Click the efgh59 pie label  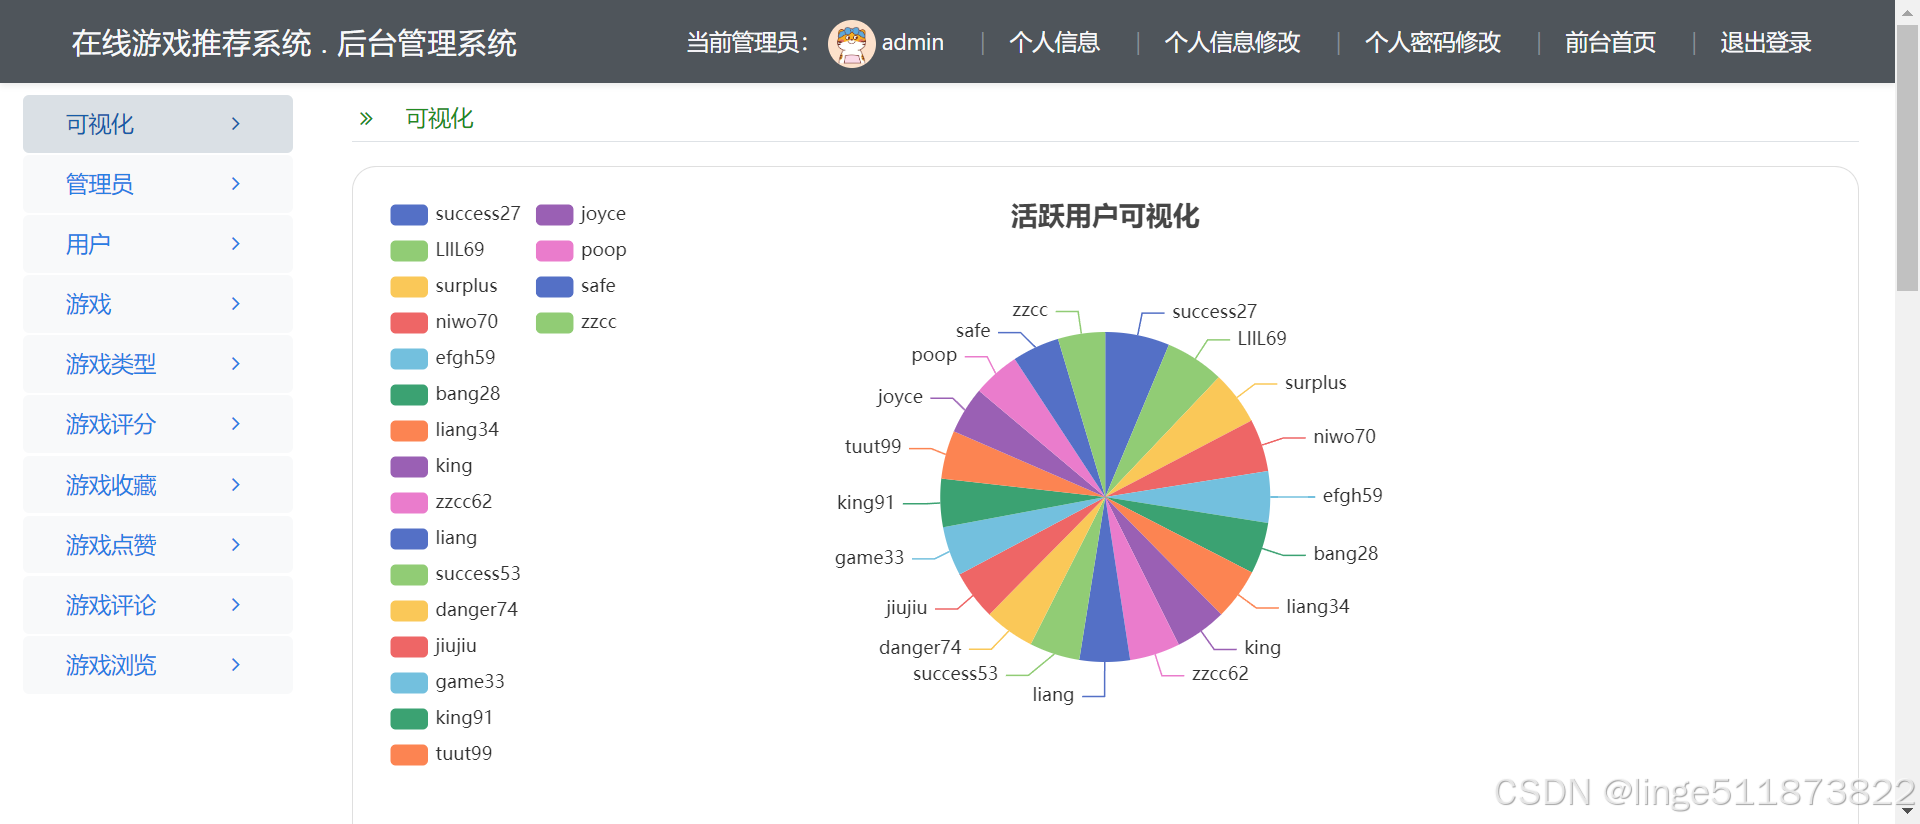1352,496
